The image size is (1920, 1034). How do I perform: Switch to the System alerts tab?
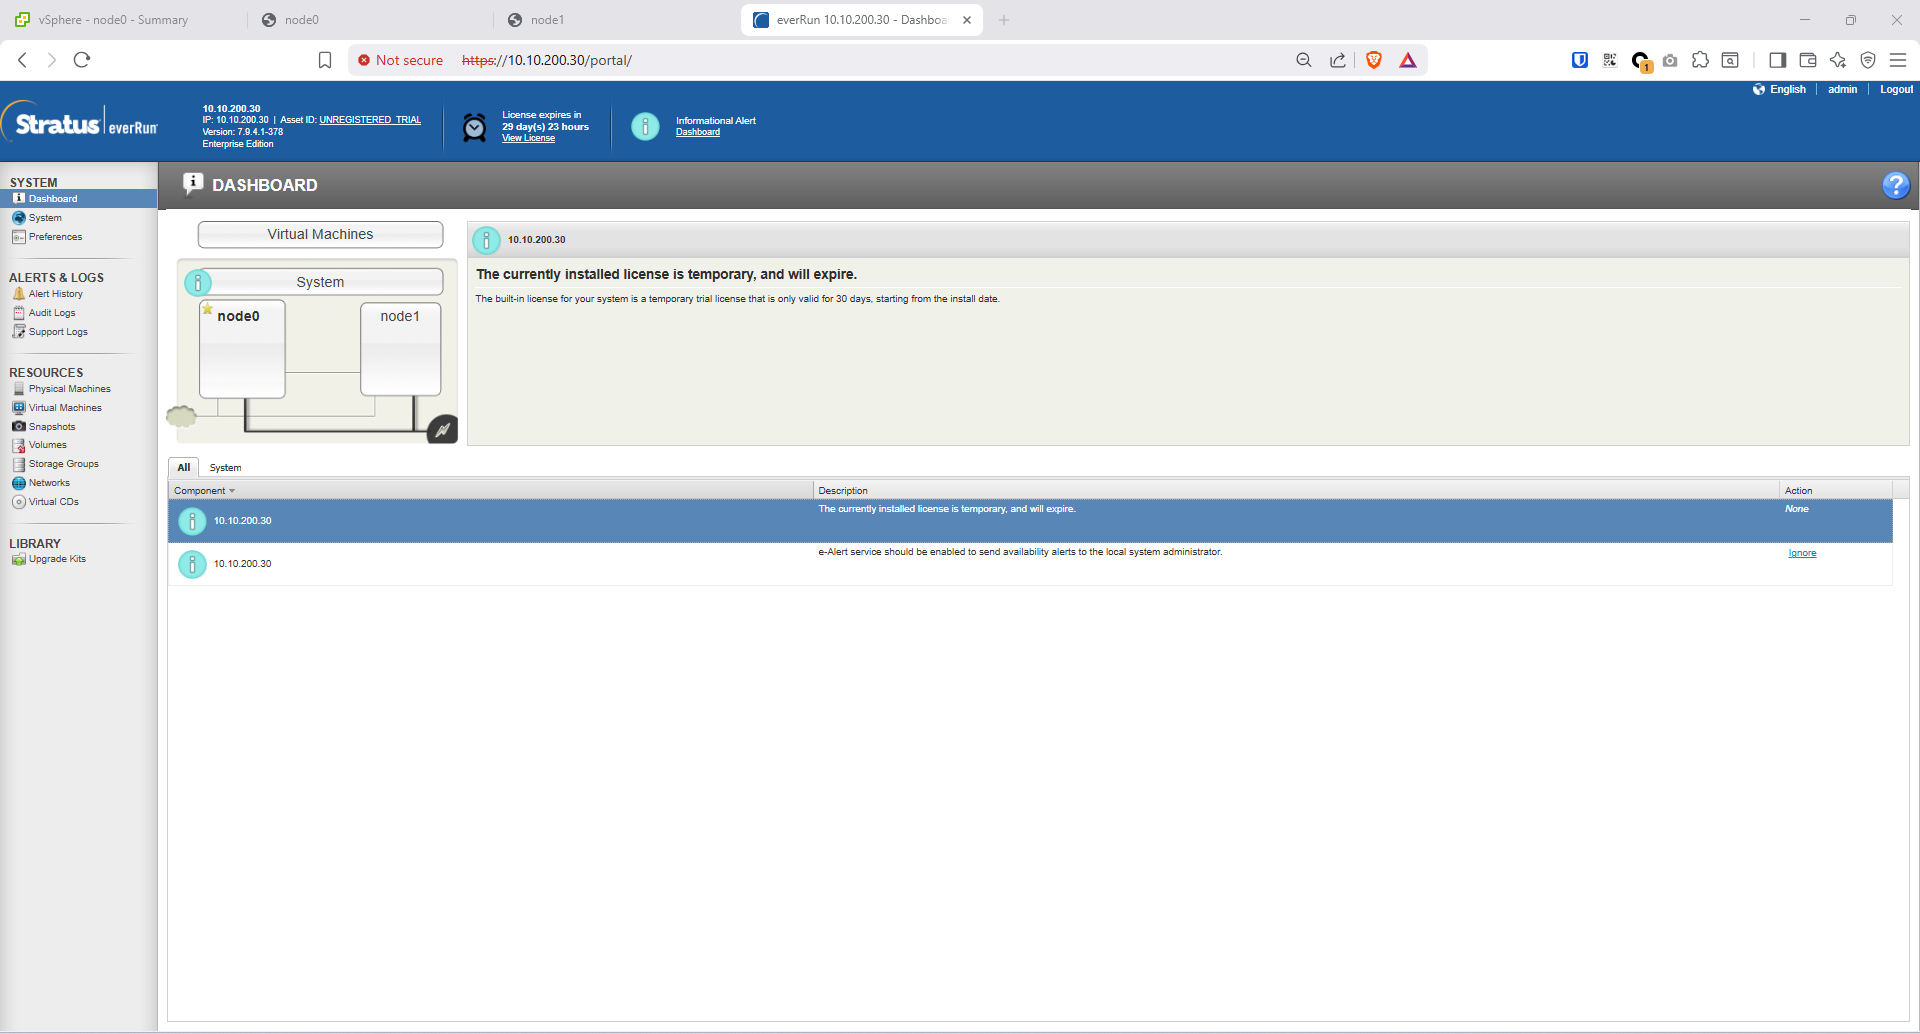(225, 468)
